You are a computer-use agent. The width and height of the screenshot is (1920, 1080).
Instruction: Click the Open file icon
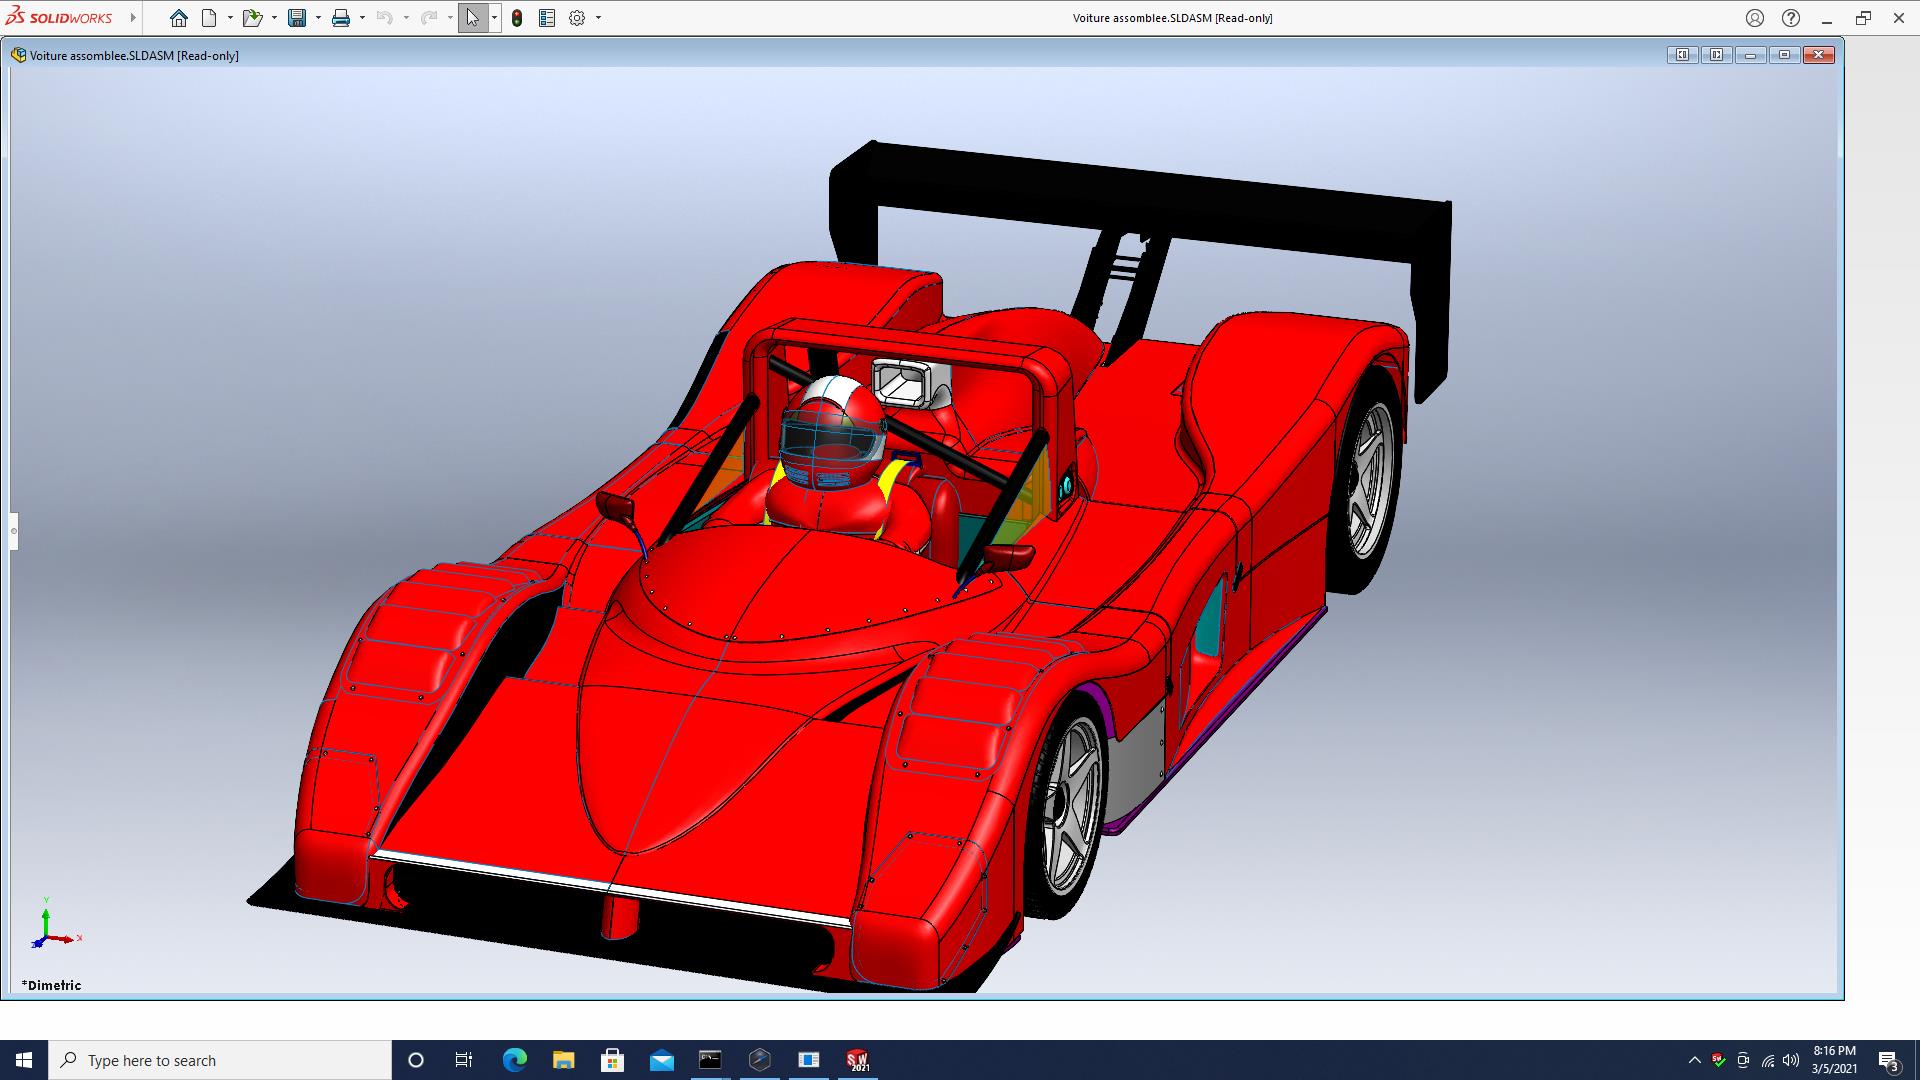[252, 18]
